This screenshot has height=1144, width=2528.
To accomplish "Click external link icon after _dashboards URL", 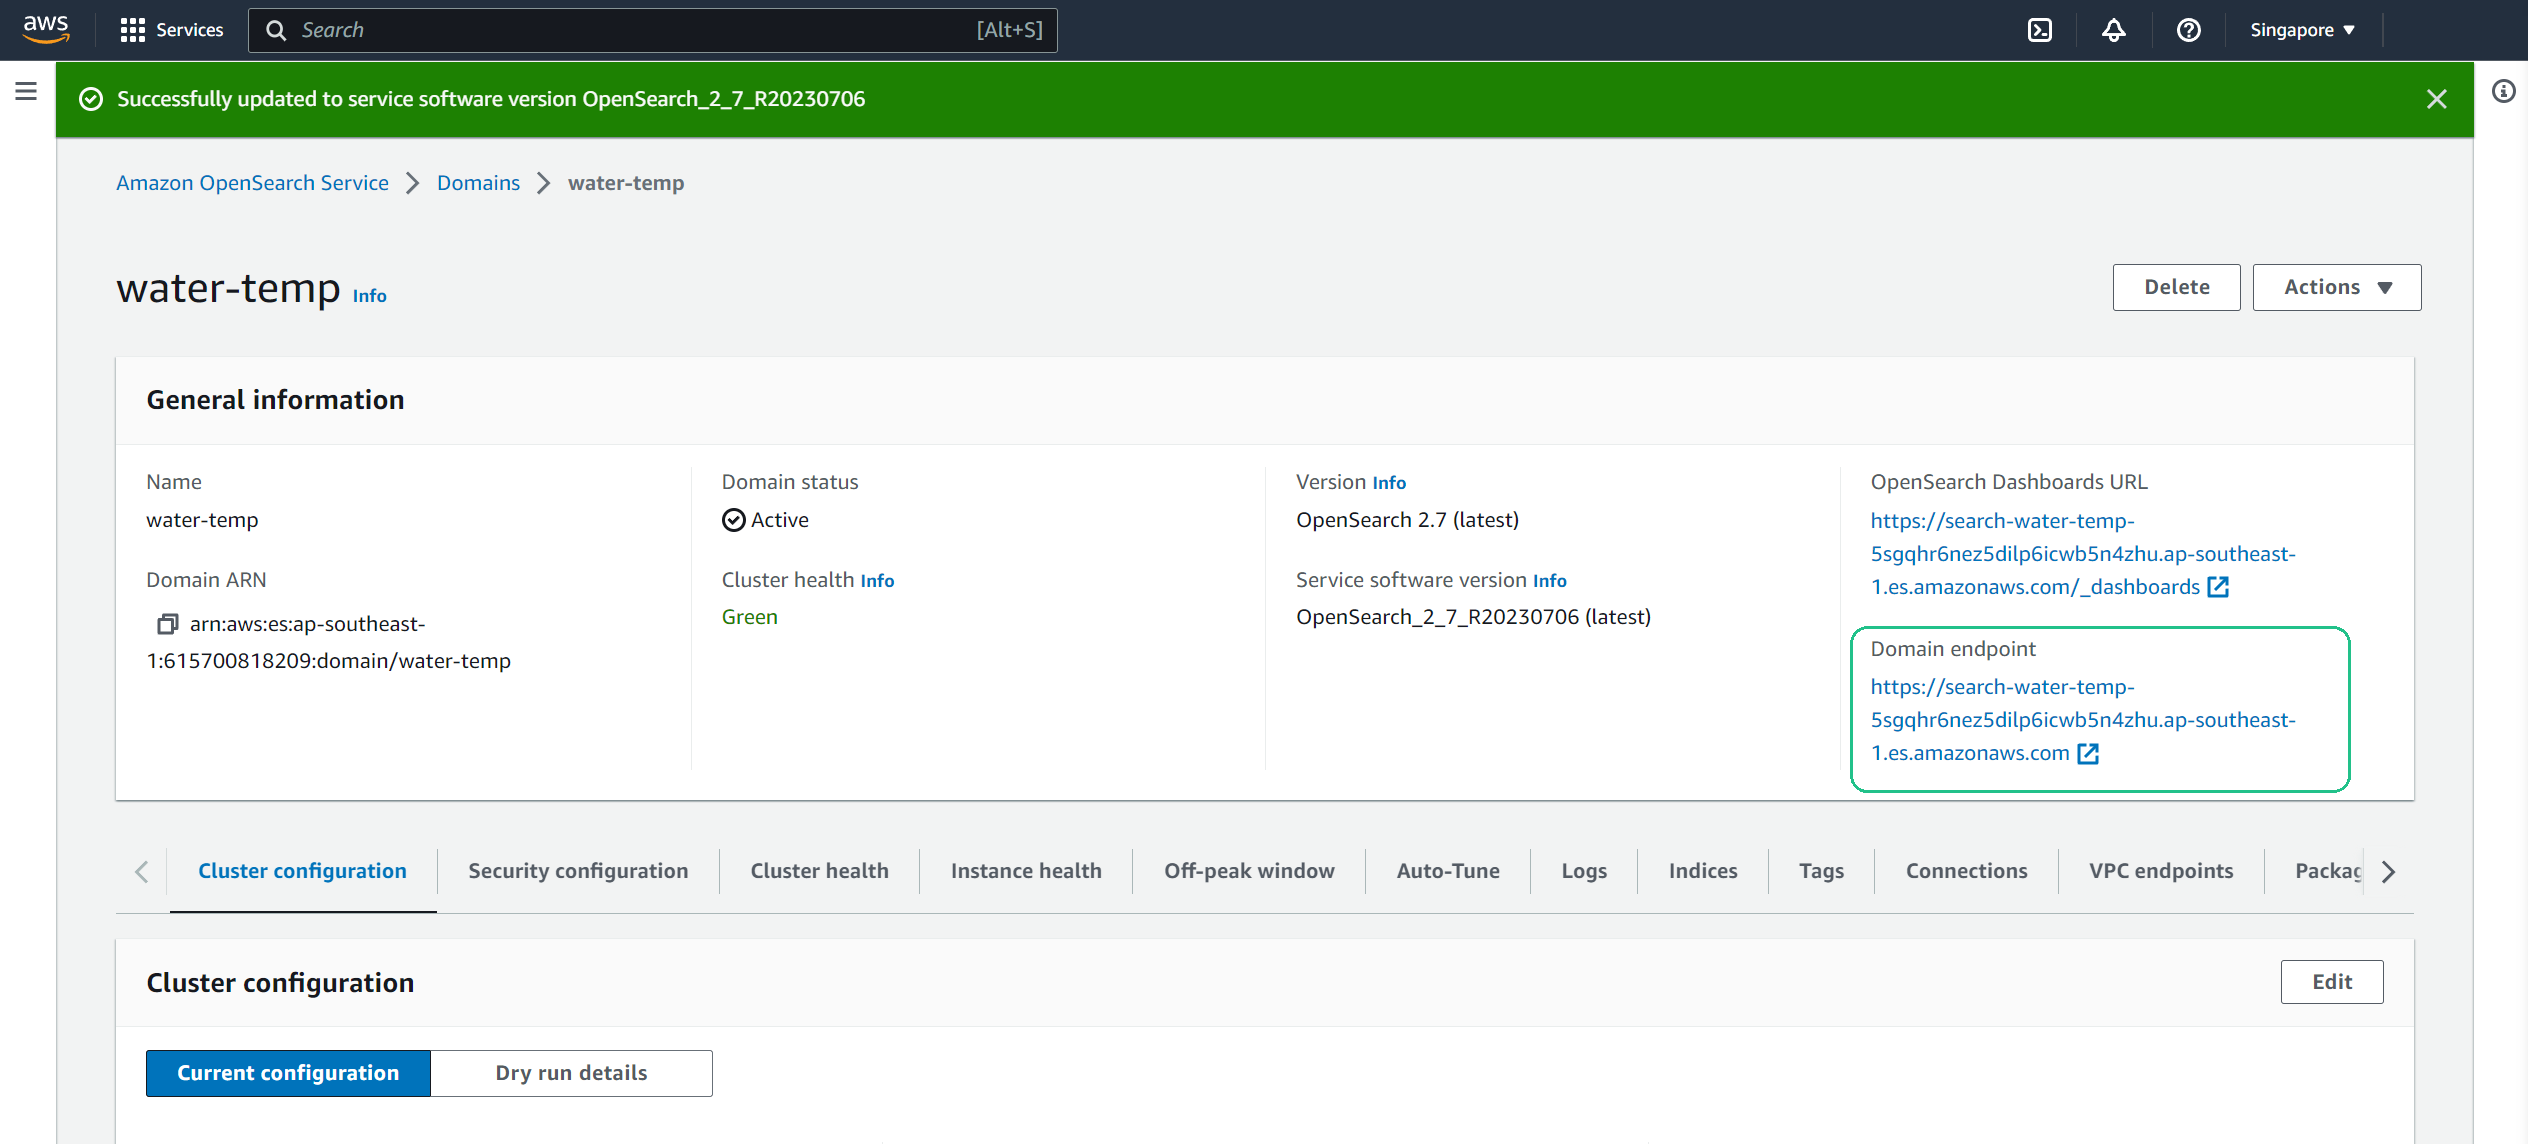I will click(x=2218, y=587).
